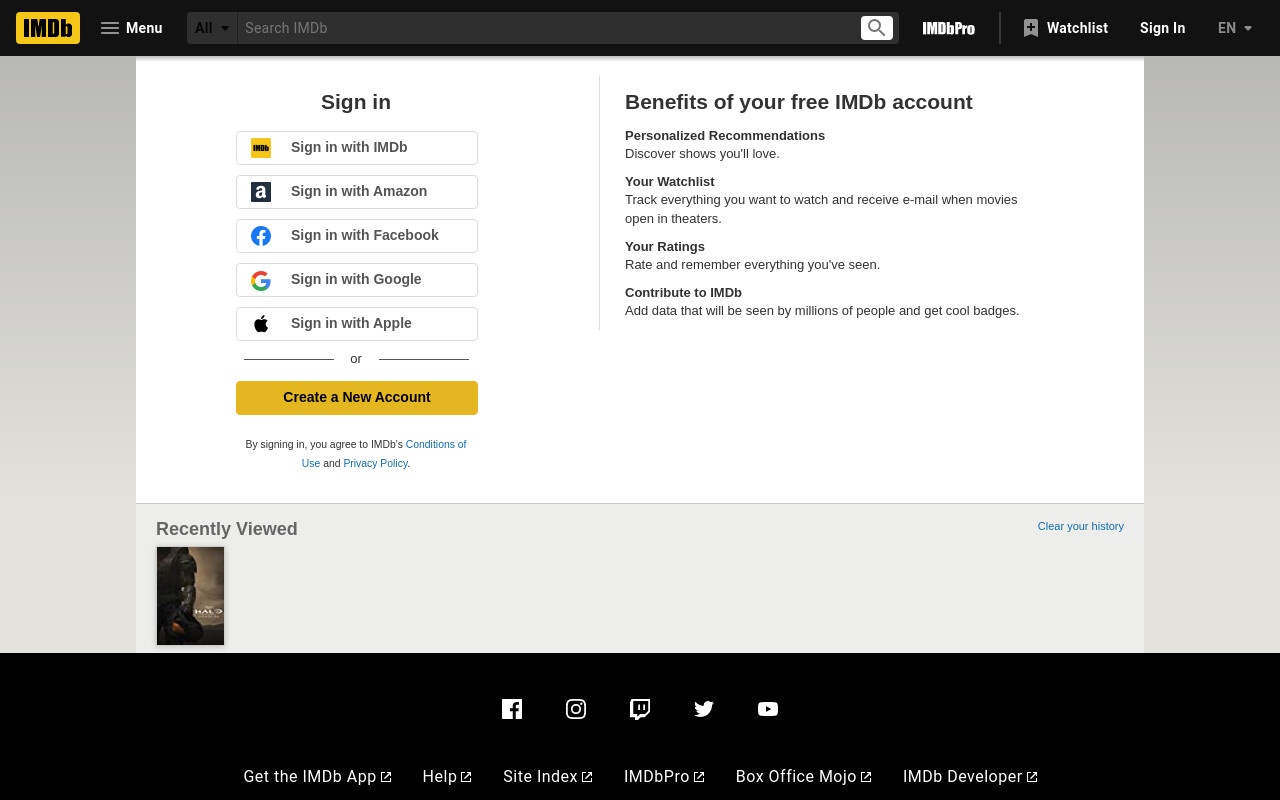The image size is (1280, 800).
Task: Focus the Search IMDb field
Action: point(548,28)
